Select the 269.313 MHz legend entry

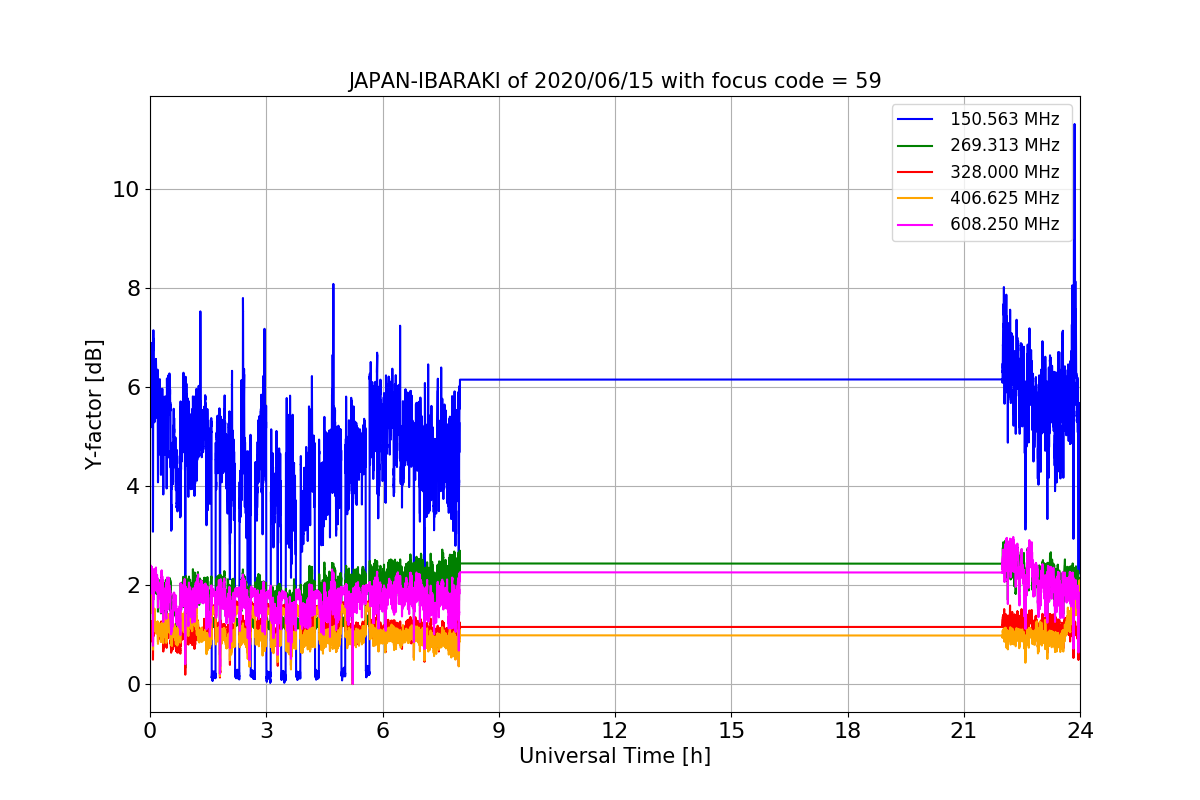click(x=981, y=146)
